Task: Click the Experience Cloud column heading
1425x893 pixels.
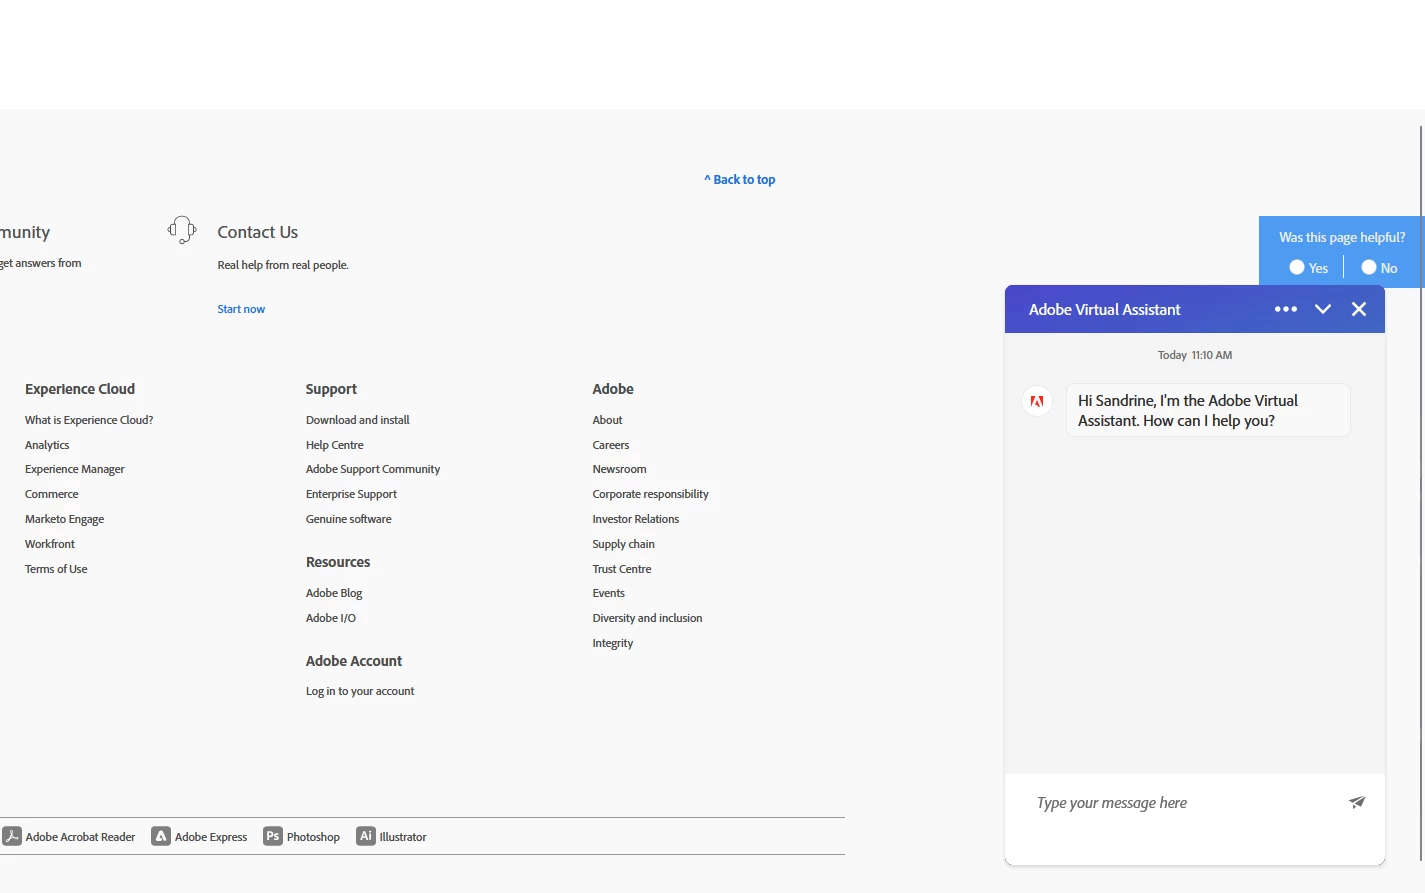Action: pyautogui.click(x=80, y=389)
